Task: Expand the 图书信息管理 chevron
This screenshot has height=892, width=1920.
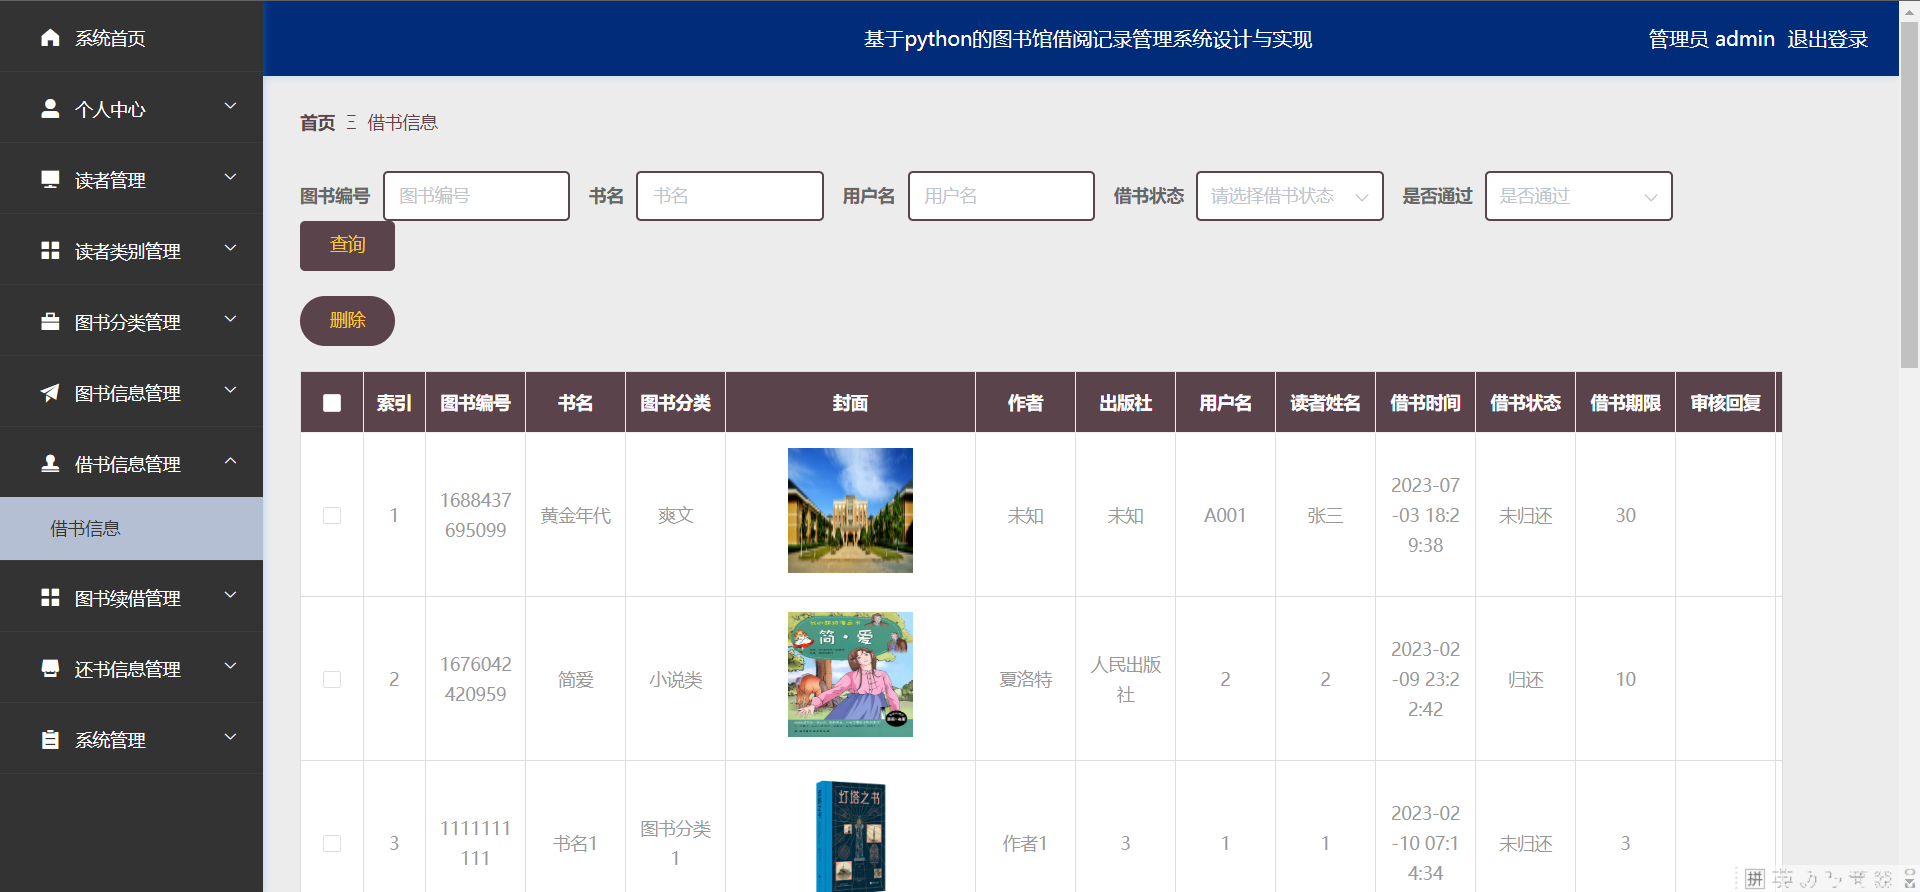Action: coord(230,390)
